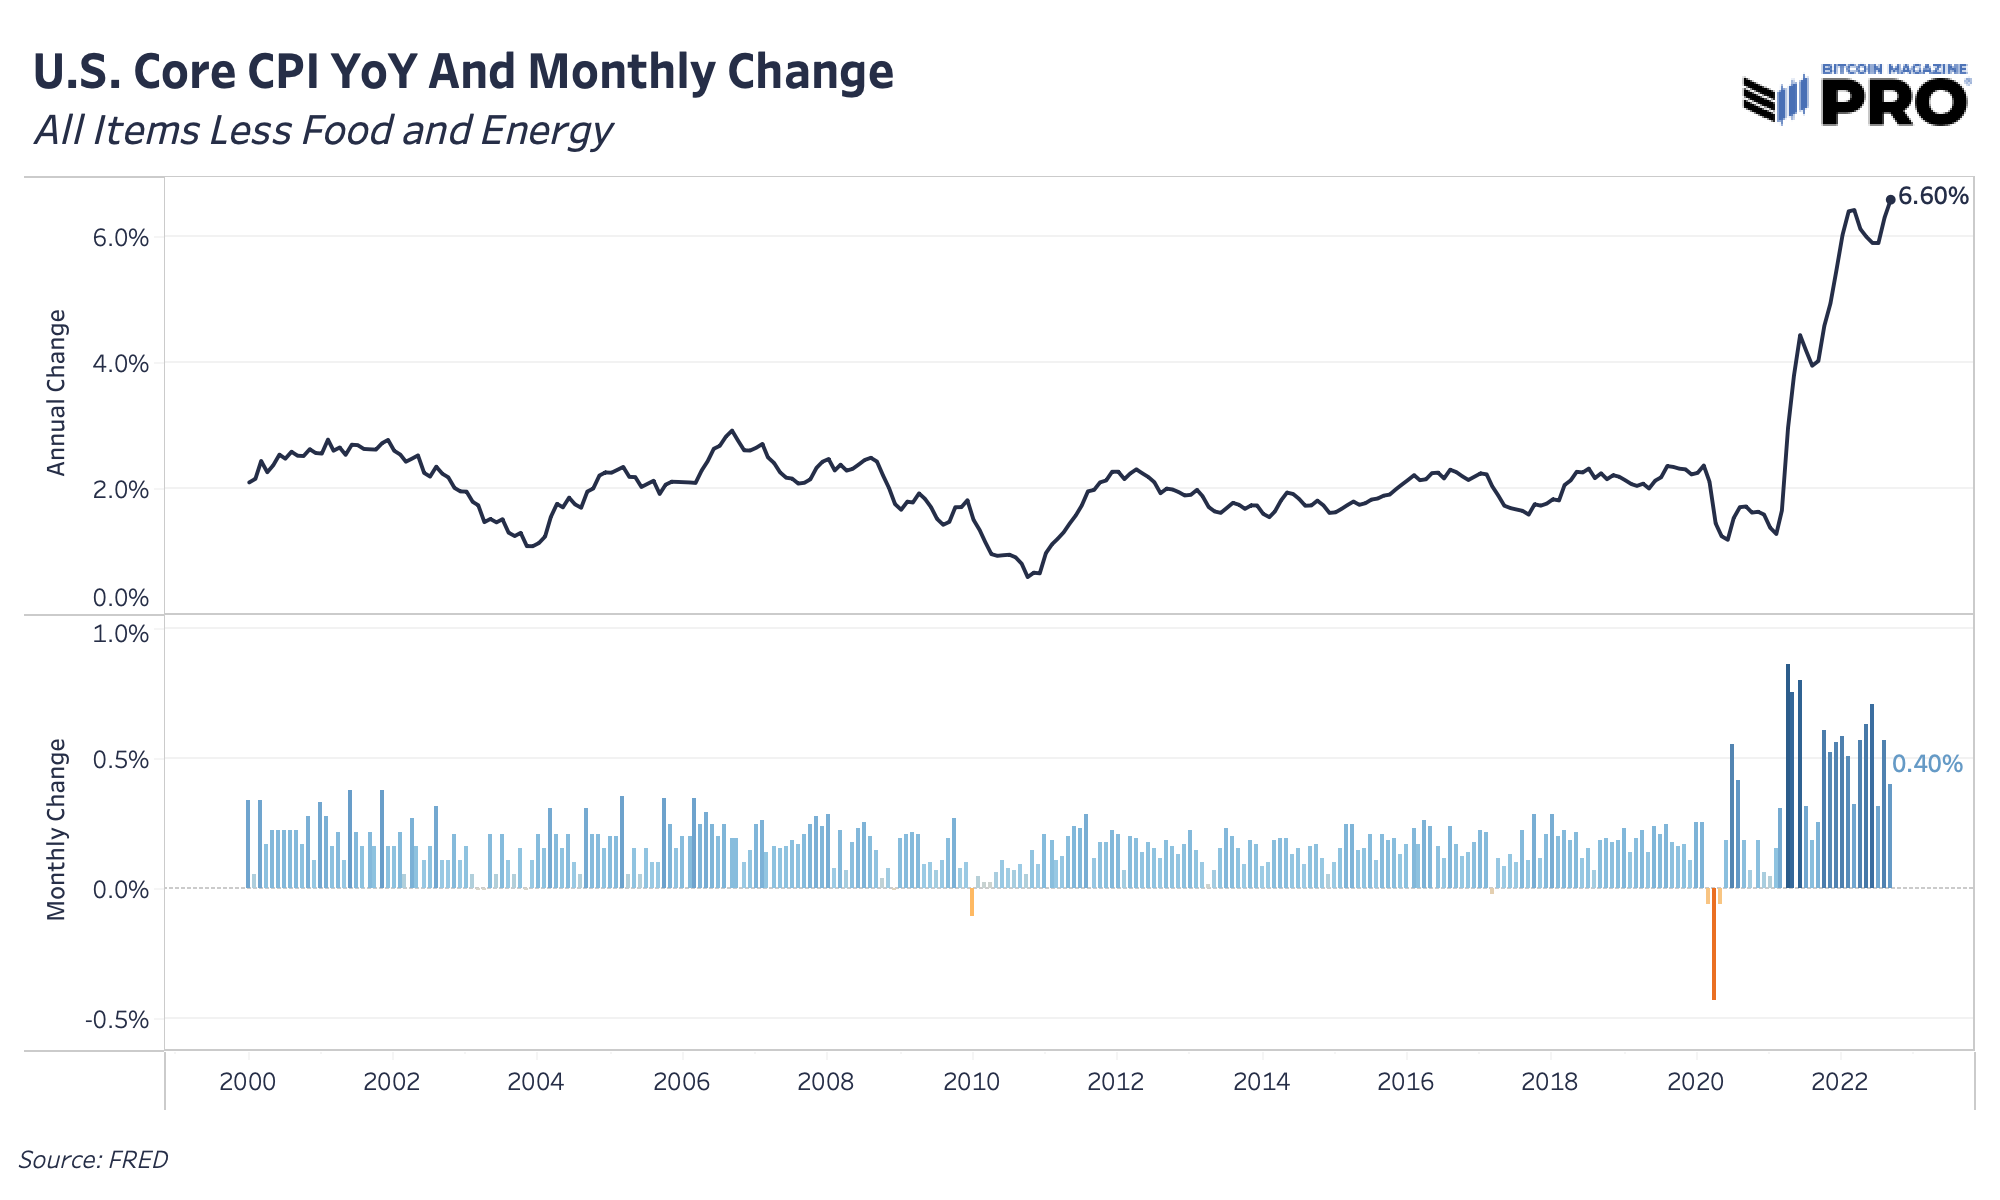2000x1200 pixels.
Task: Click the 0.40% monthly change label
Action: click(x=1927, y=765)
